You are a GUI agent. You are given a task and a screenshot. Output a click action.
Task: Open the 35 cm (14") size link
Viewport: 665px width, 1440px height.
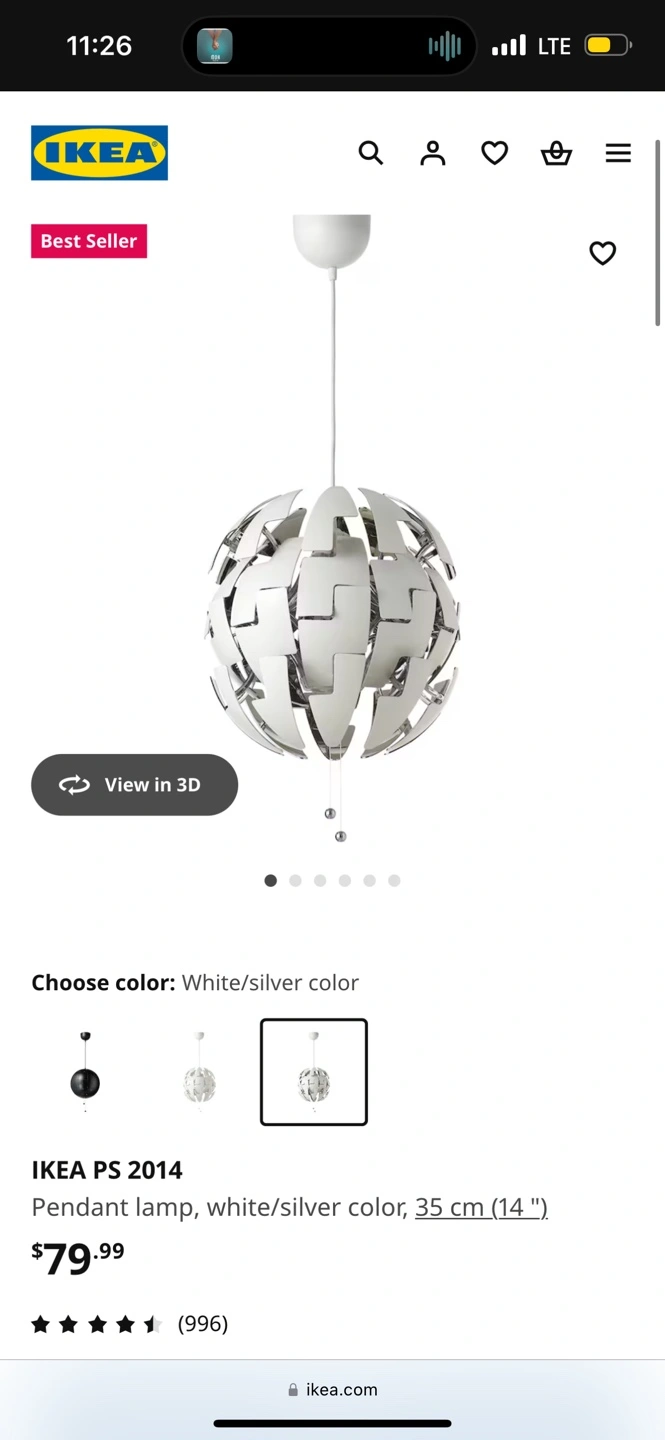tap(481, 1207)
